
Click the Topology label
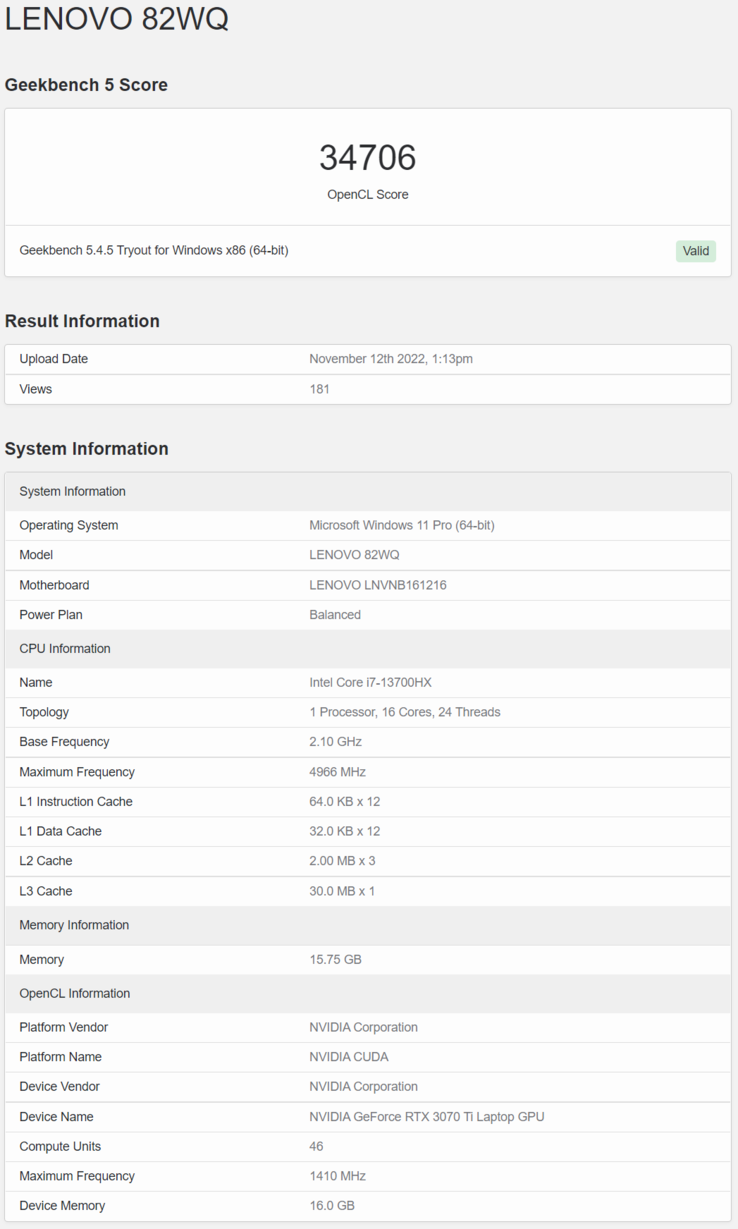coord(44,712)
